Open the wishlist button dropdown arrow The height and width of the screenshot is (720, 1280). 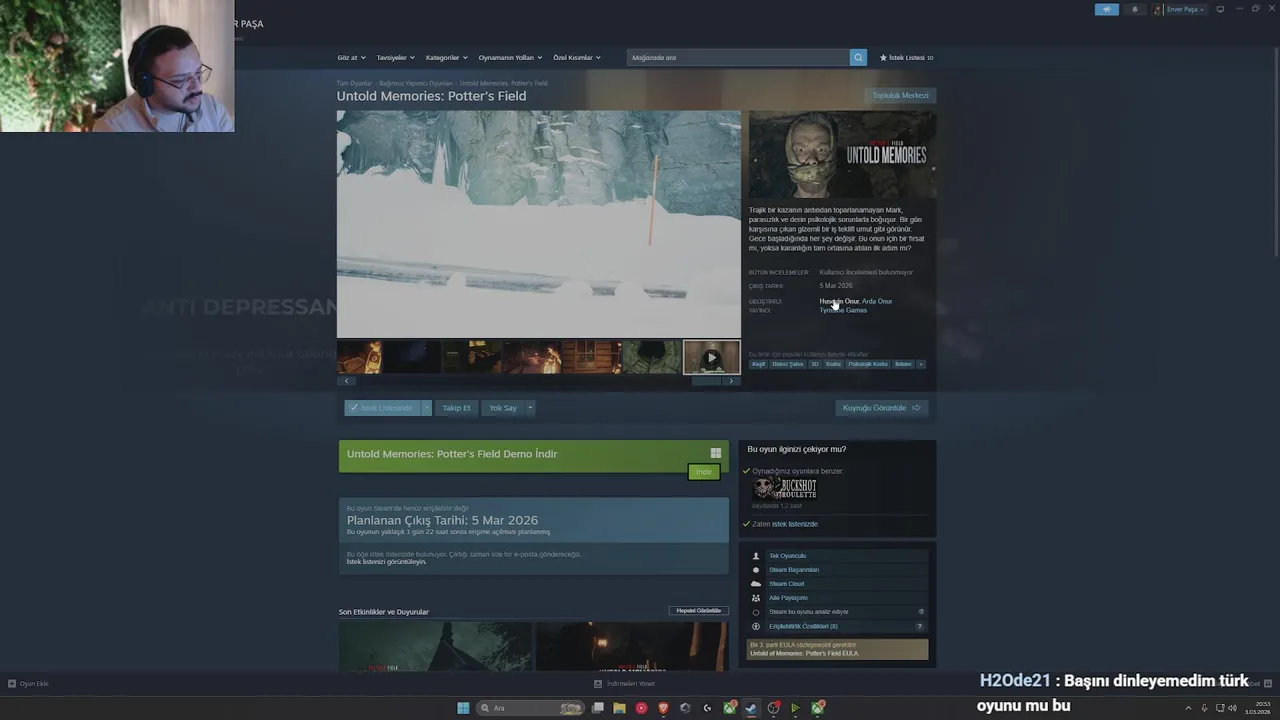pos(426,408)
